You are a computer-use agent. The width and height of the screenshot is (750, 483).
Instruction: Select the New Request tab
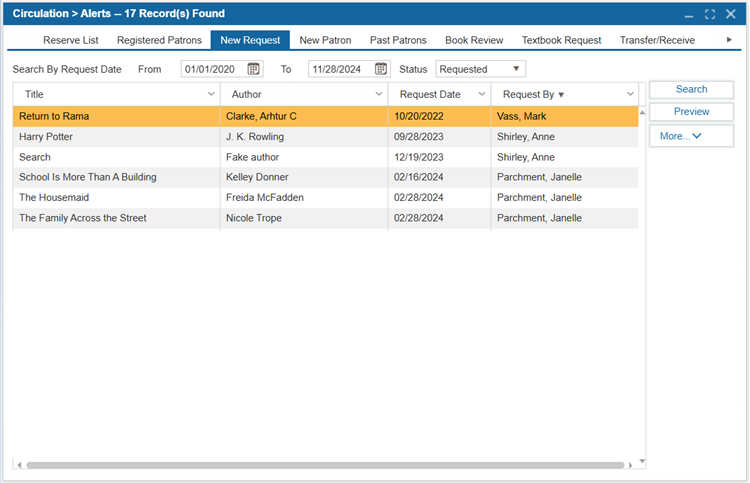click(x=250, y=40)
